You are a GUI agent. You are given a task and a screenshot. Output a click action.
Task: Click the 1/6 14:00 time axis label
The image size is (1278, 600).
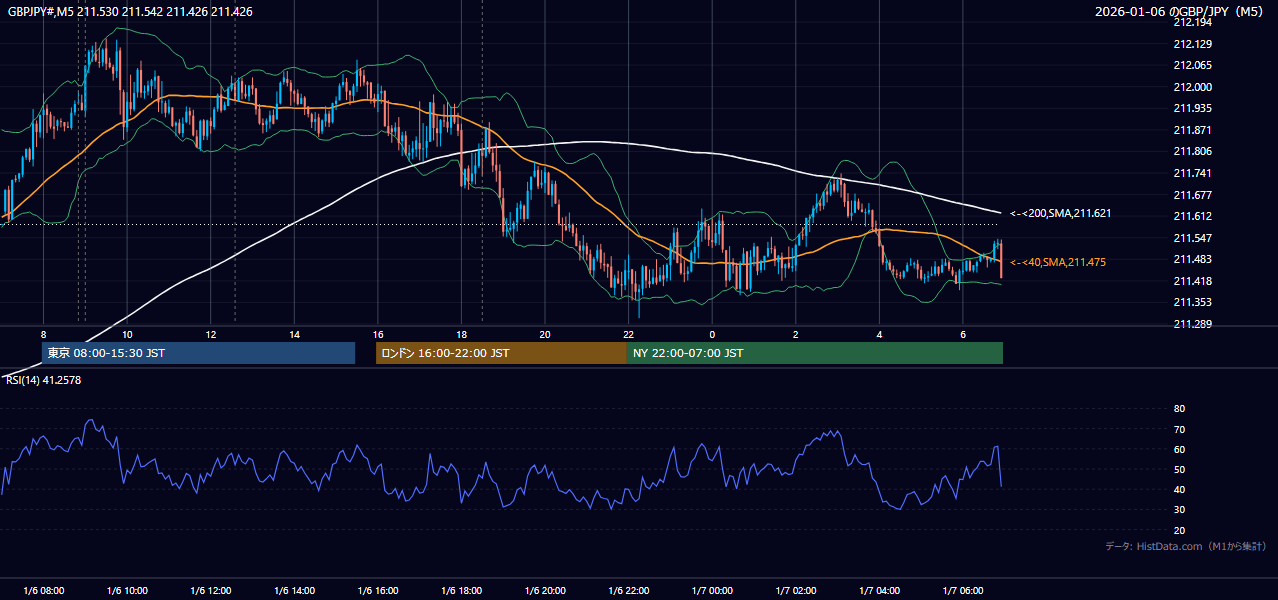point(294,590)
